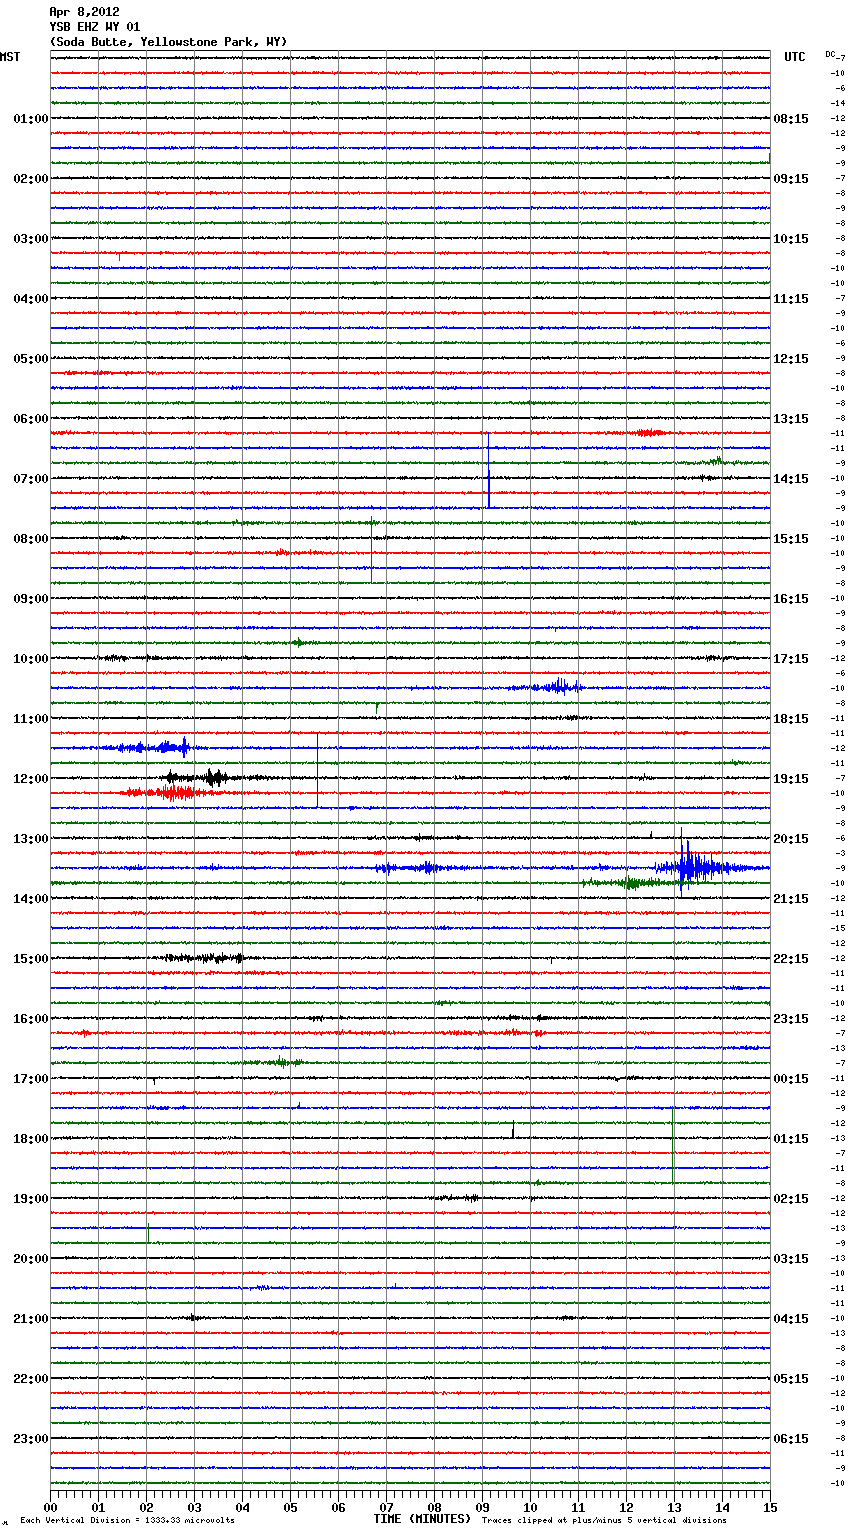Viewport: 850px width, 1534px height.
Task: Click the 'TIME (MINUTES)' axis title
Action: coord(422,1519)
